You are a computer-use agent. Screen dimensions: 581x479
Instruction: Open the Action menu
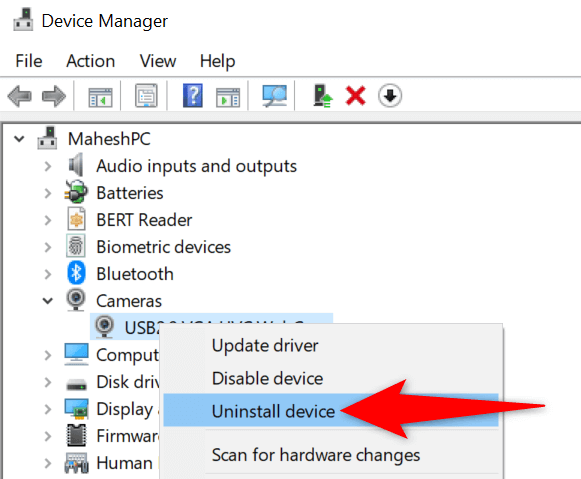91,61
